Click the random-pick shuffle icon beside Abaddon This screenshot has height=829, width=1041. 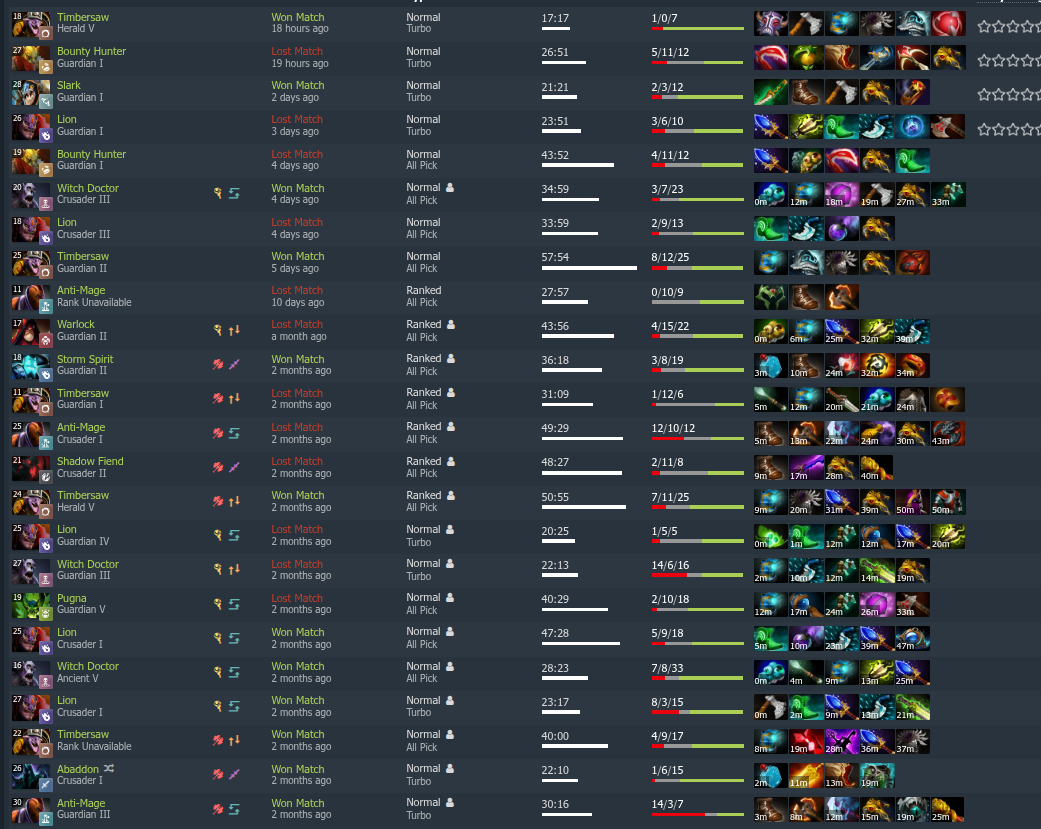pyautogui.click(x=109, y=768)
